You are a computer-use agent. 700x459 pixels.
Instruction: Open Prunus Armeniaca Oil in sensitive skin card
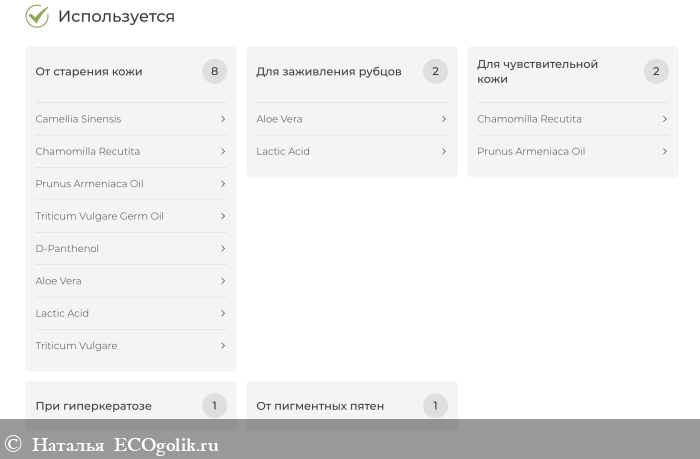point(531,151)
